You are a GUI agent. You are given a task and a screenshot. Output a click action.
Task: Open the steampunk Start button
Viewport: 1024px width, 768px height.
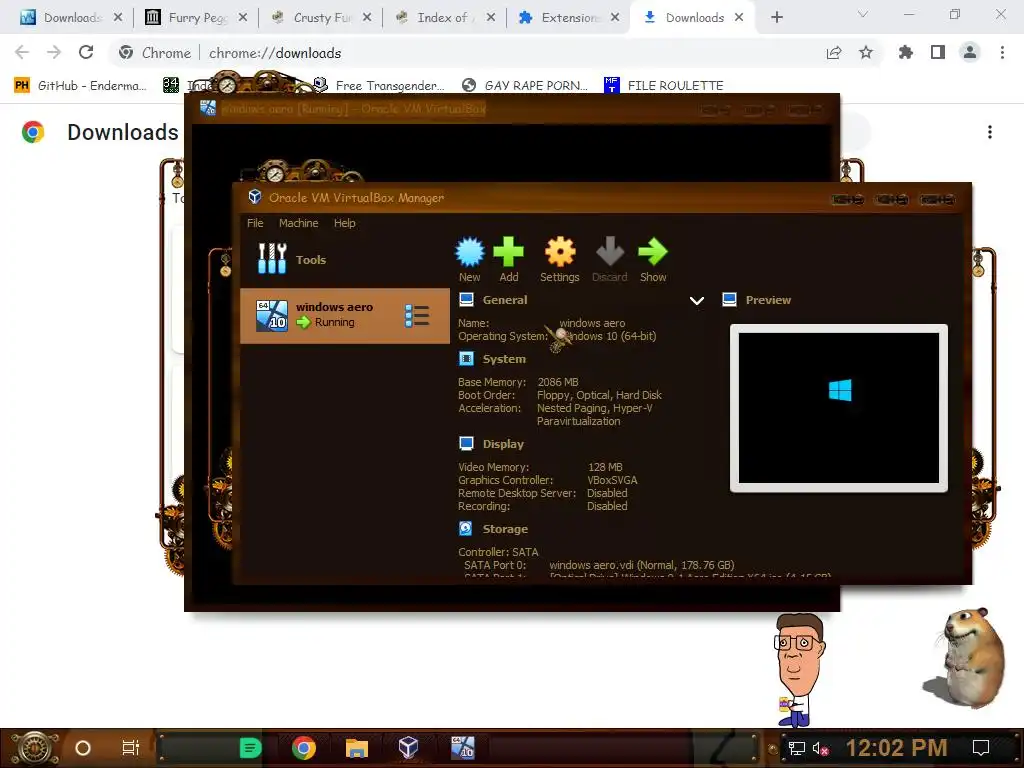[x=35, y=748]
